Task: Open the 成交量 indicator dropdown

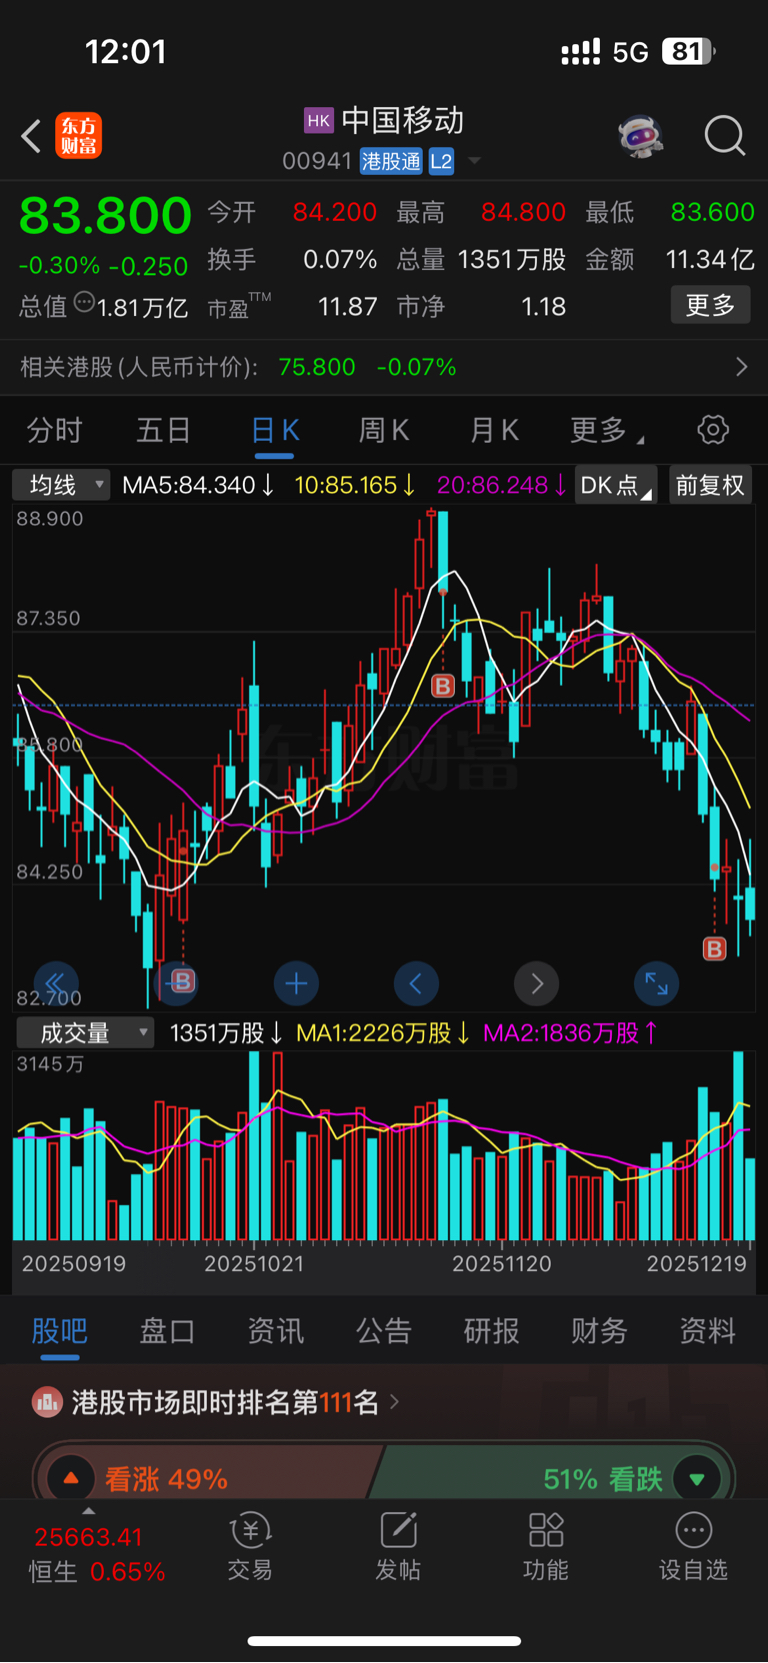Action: pos(85,1033)
